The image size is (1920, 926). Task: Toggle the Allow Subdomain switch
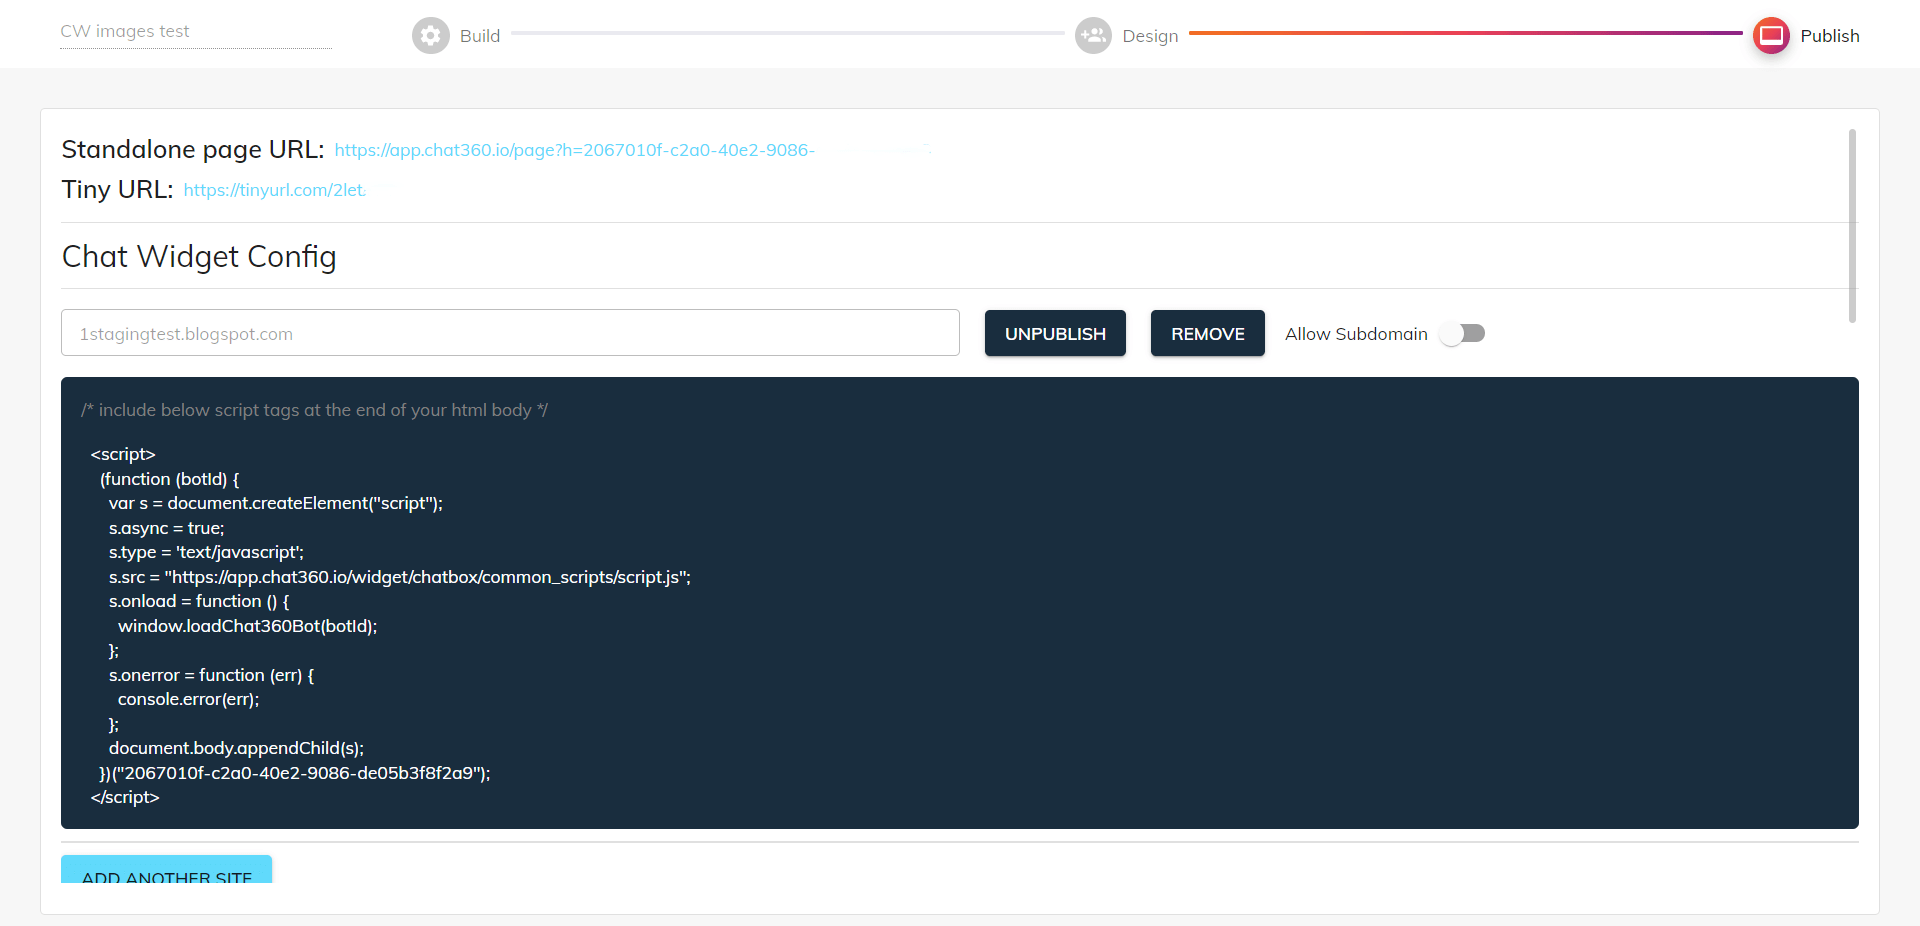click(1462, 334)
